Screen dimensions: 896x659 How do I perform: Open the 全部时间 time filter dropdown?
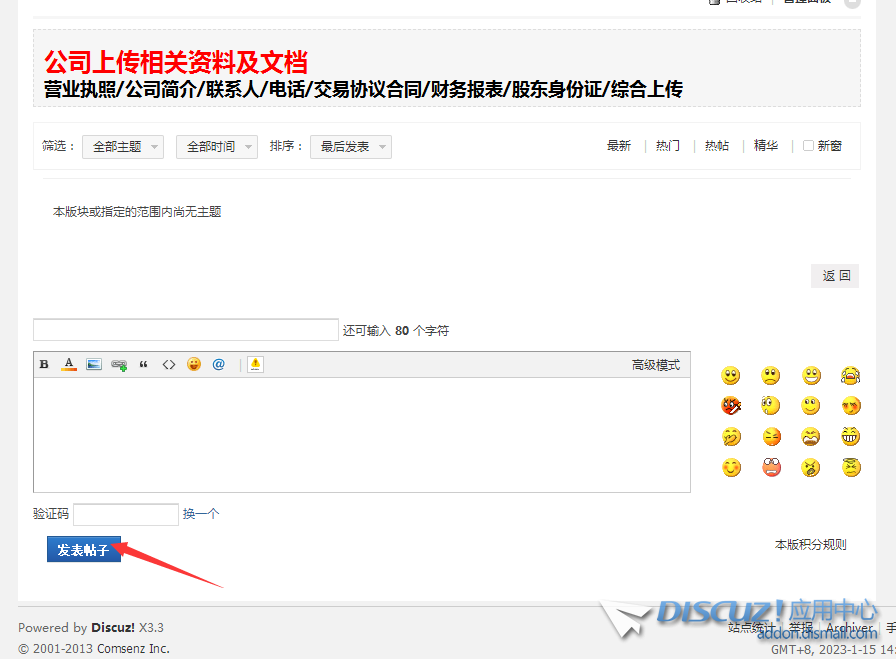(x=216, y=147)
